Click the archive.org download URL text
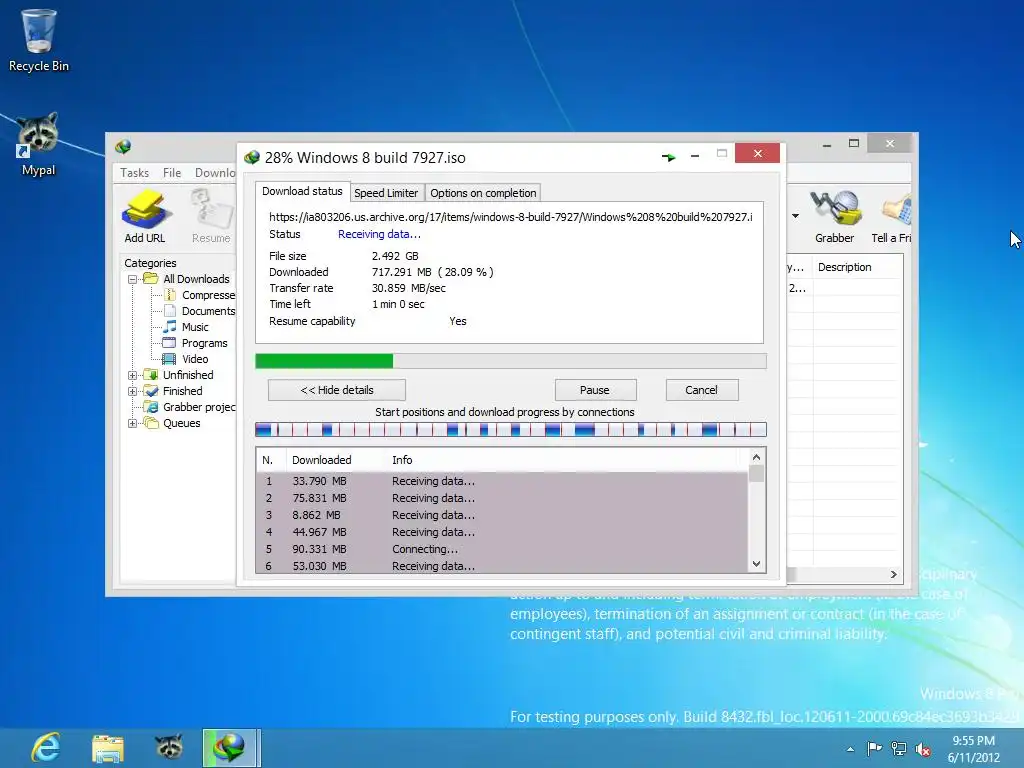Image resolution: width=1024 pixels, height=768 pixels. 511,217
